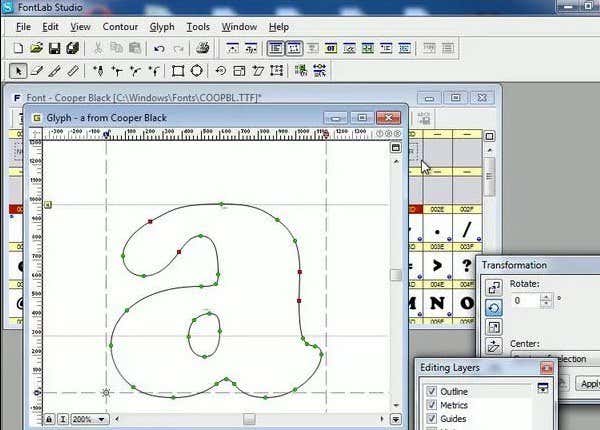The width and height of the screenshot is (600, 430).
Task: Uncheck the Metrics layer checkbox
Action: (x=431, y=406)
